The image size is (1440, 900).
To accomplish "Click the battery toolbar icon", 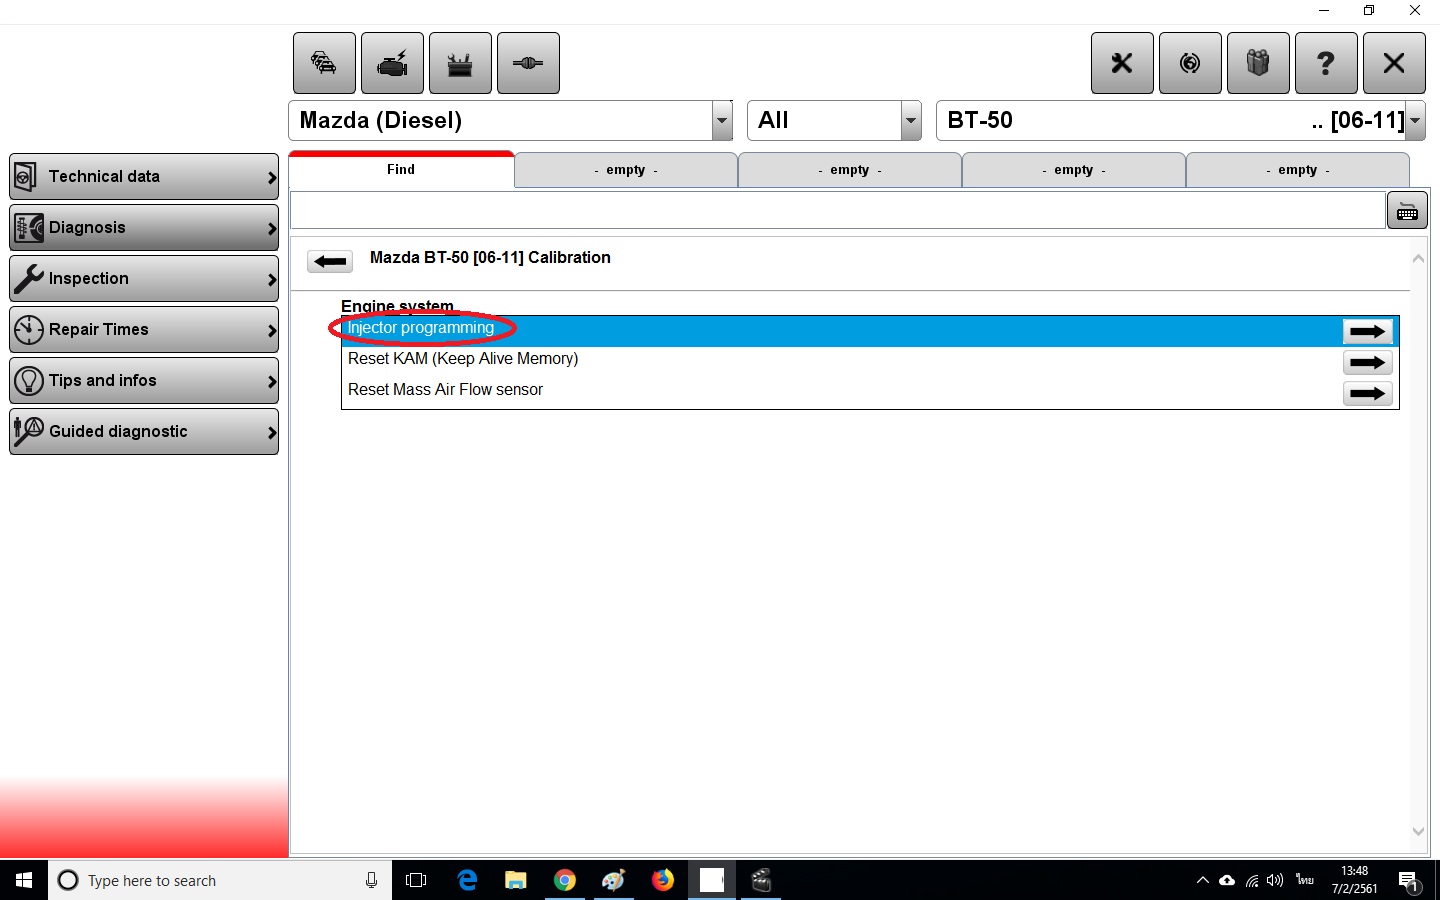I will [x=460, y=63].
